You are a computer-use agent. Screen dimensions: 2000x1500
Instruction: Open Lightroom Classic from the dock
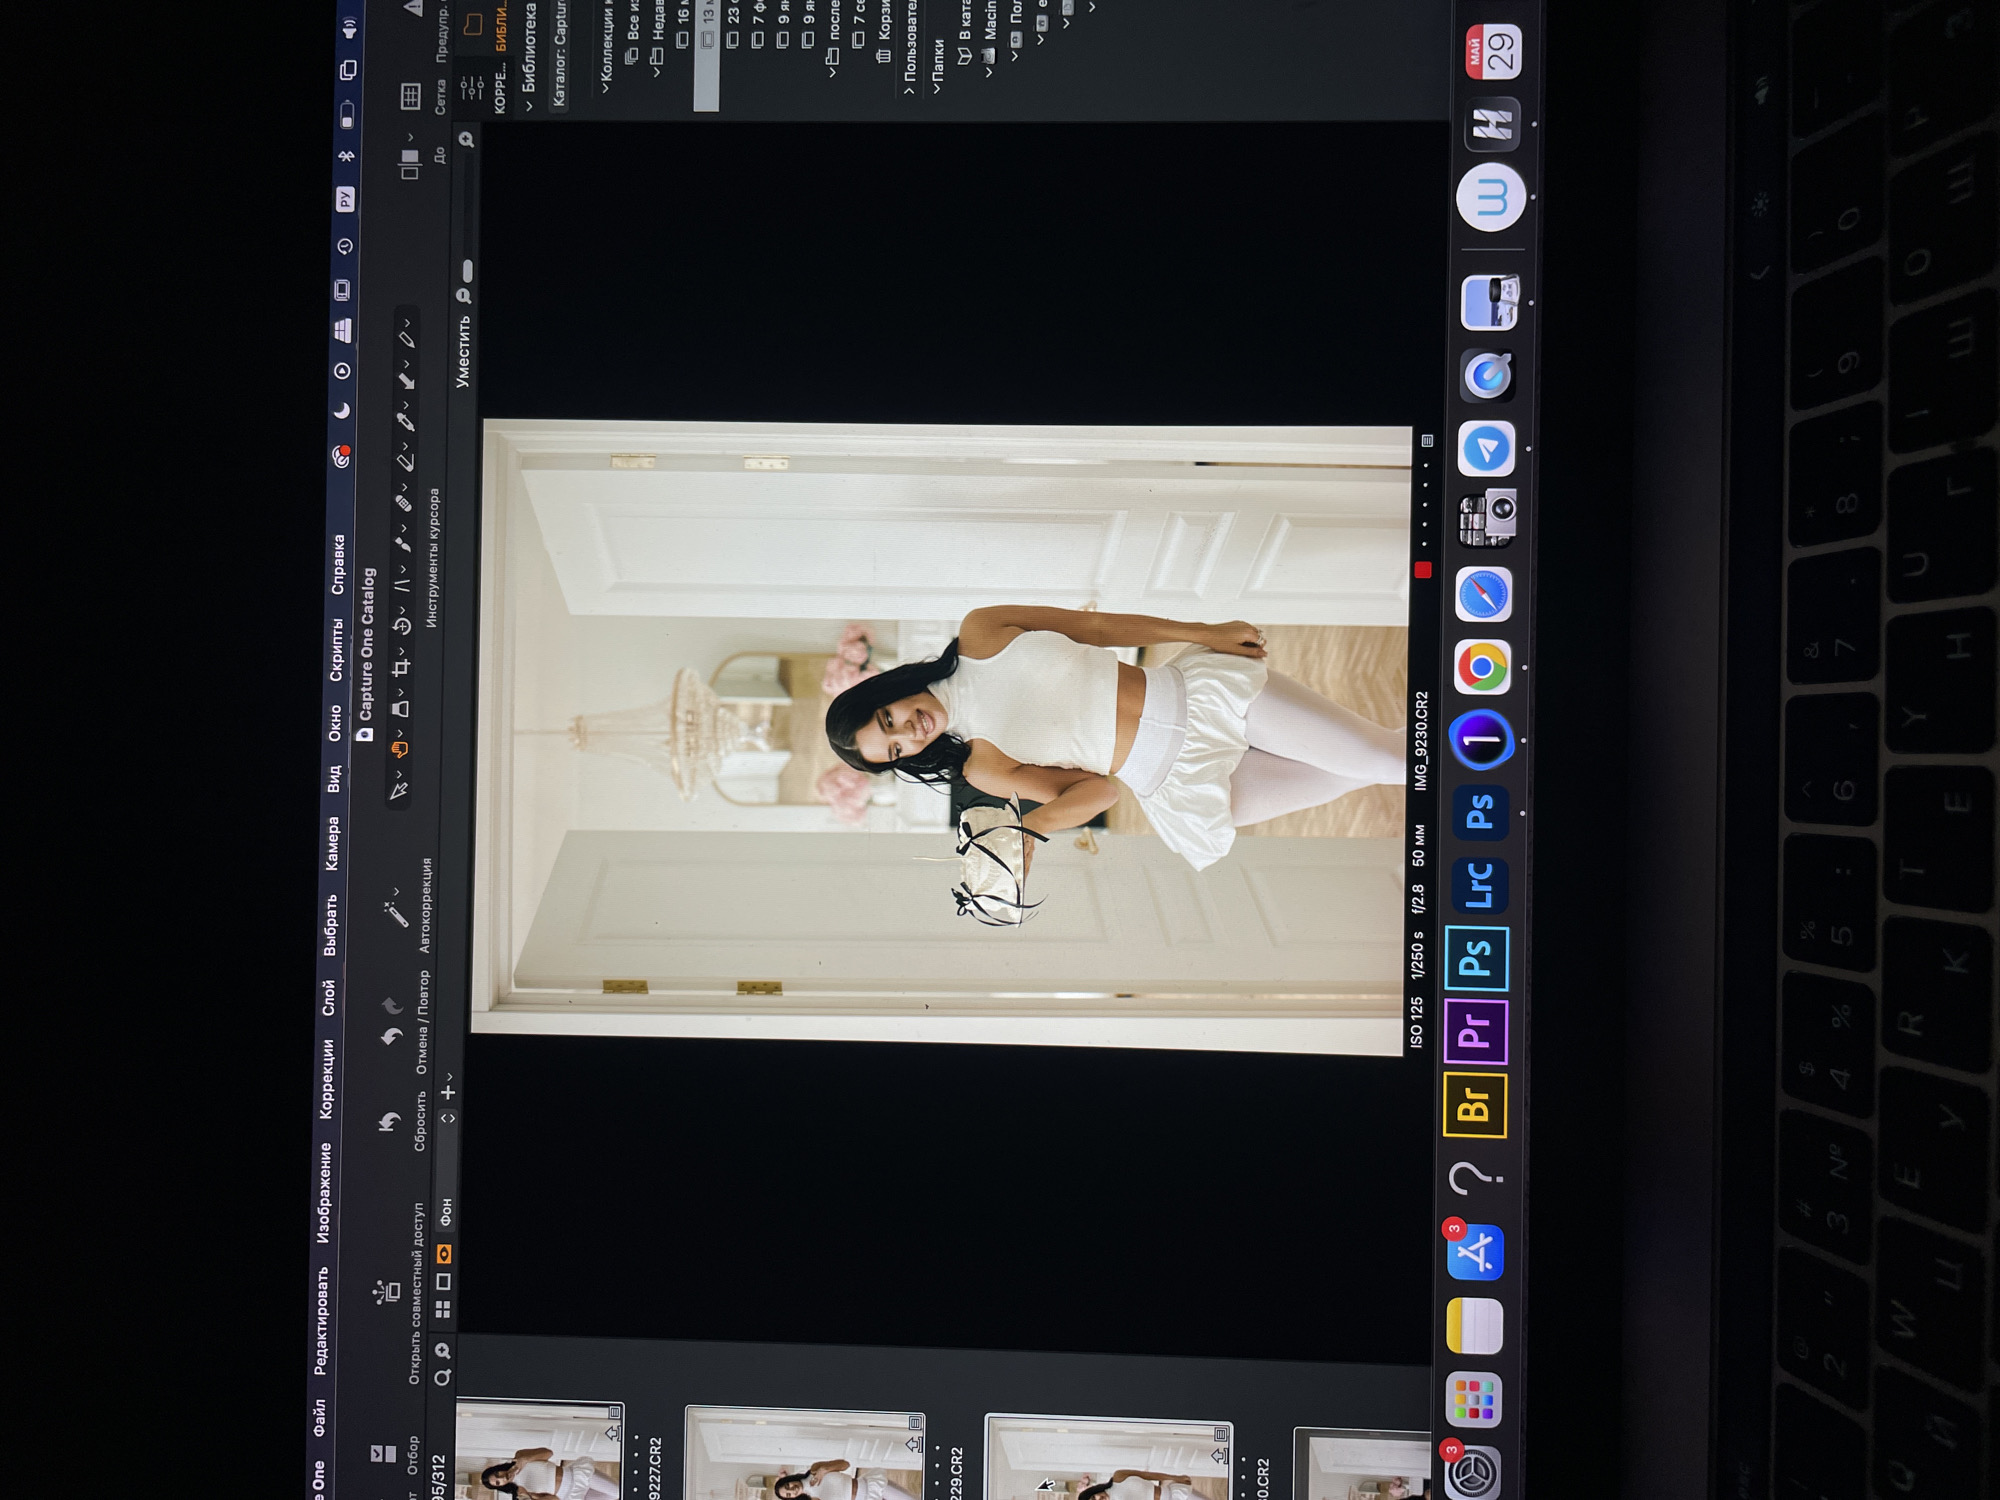click(1480, 885)
